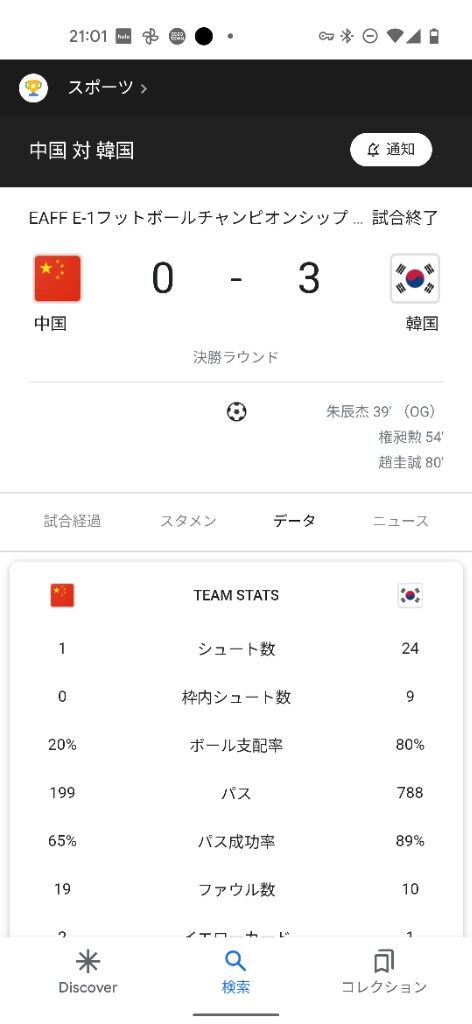Tap Korea flag in TEAM STATS header
472x1024 pixels.
click(x=410, y=596)
